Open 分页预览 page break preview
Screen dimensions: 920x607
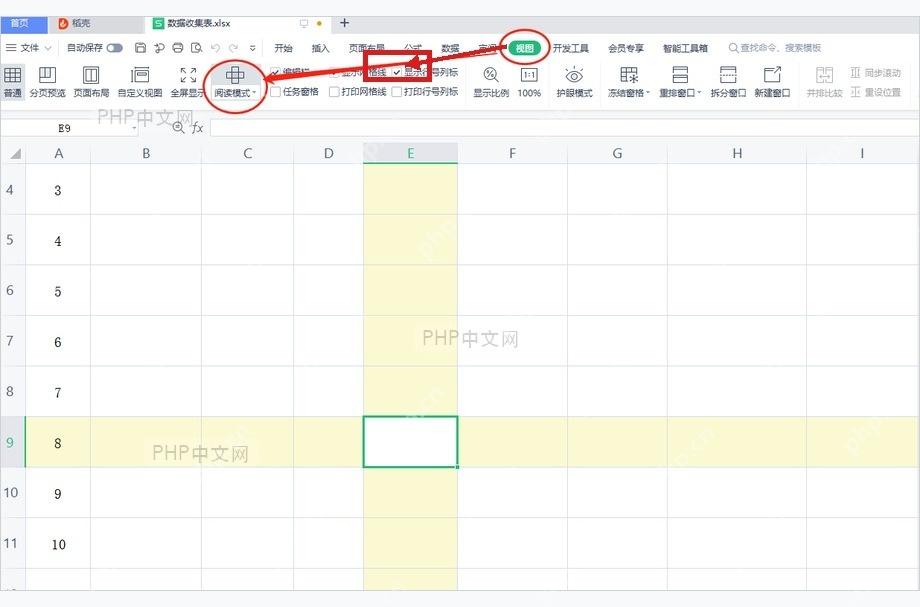click(x=48, y=82)
